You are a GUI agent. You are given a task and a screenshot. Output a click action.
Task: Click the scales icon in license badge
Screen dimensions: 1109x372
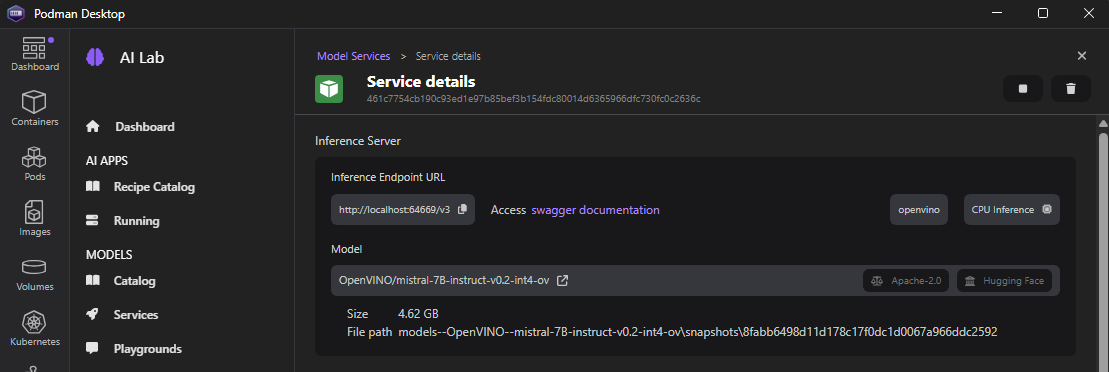tap(878, 281)
